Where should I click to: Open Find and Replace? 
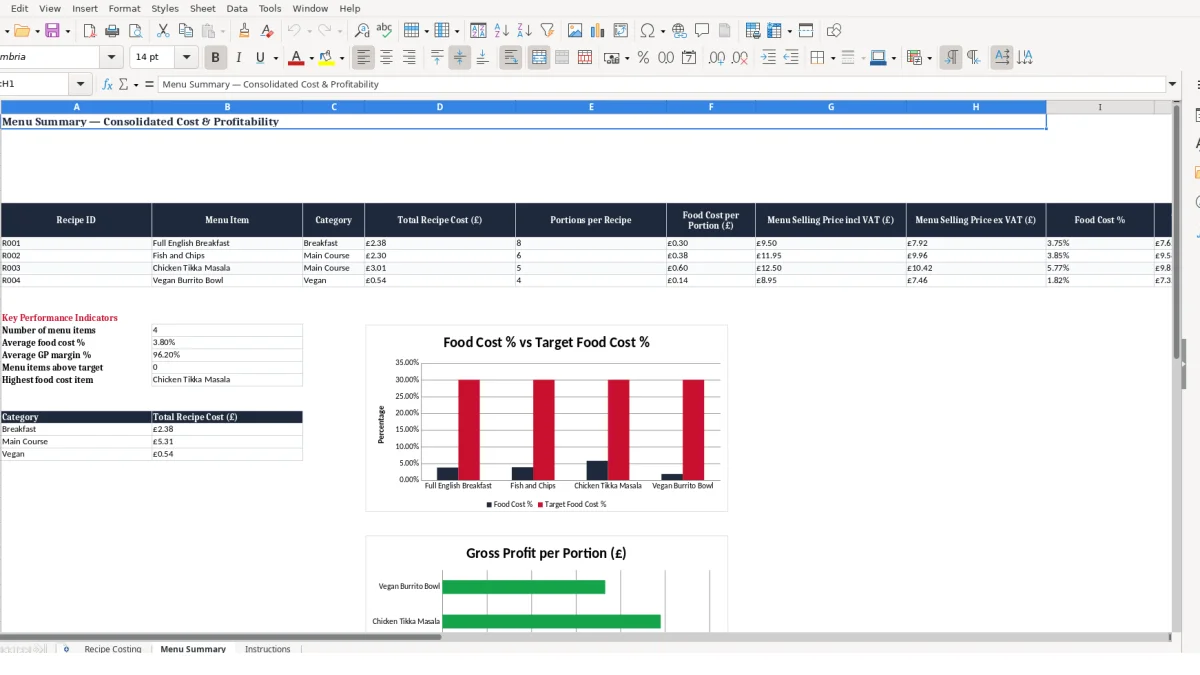(x=362, y=31)
